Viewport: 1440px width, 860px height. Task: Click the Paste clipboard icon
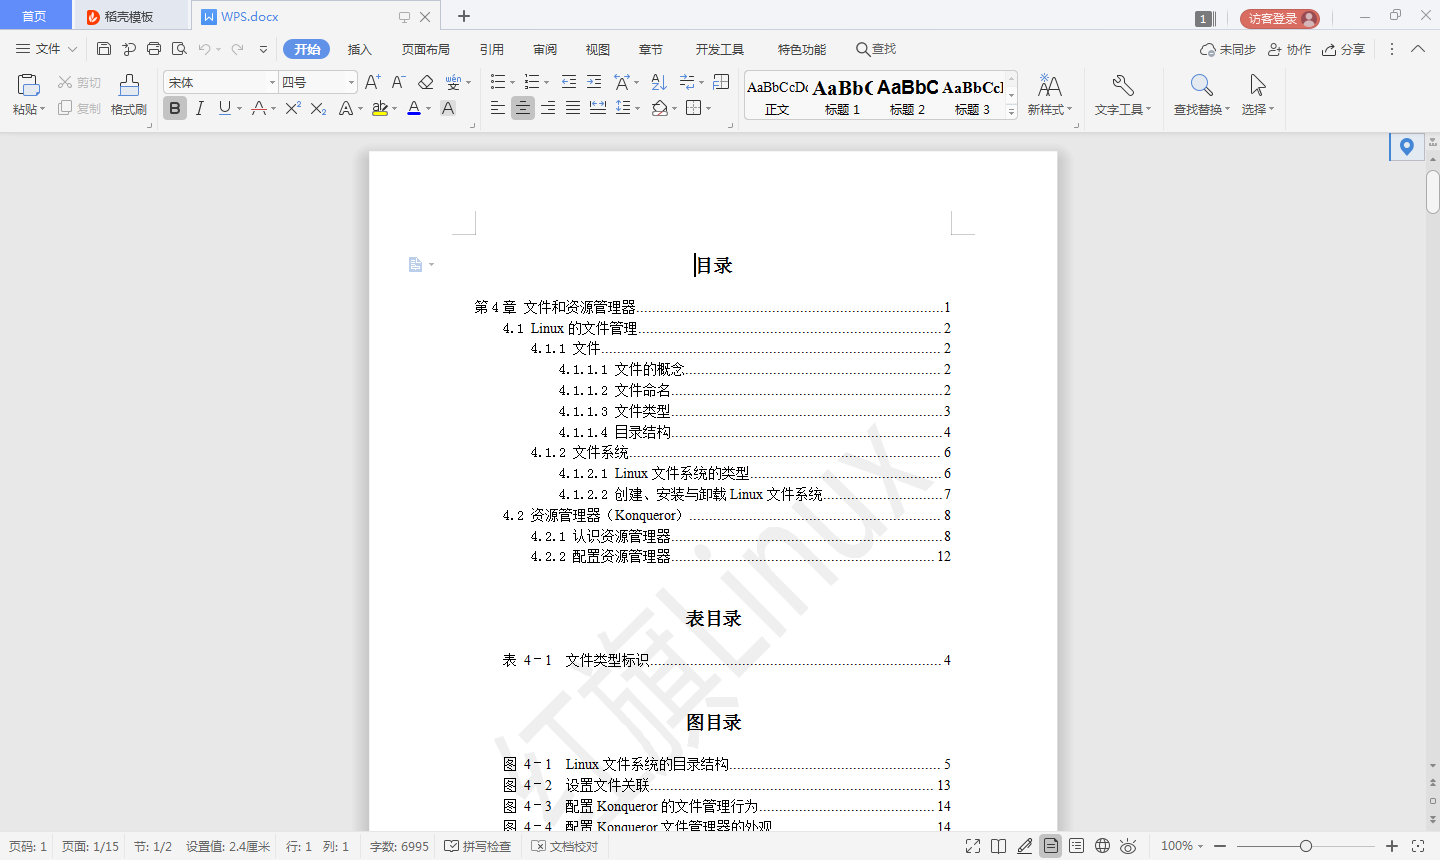(28, 85)
